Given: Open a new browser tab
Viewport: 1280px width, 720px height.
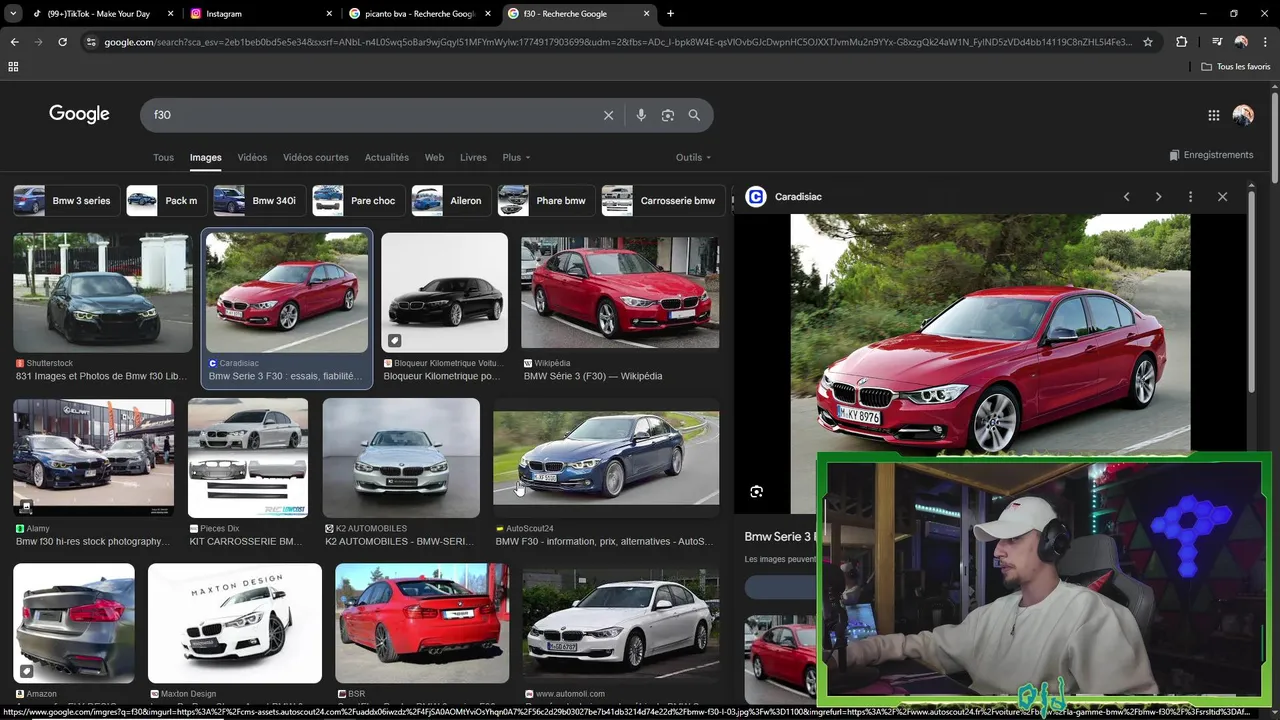Looking at the screenshot, I should click(x=670, y=14).
